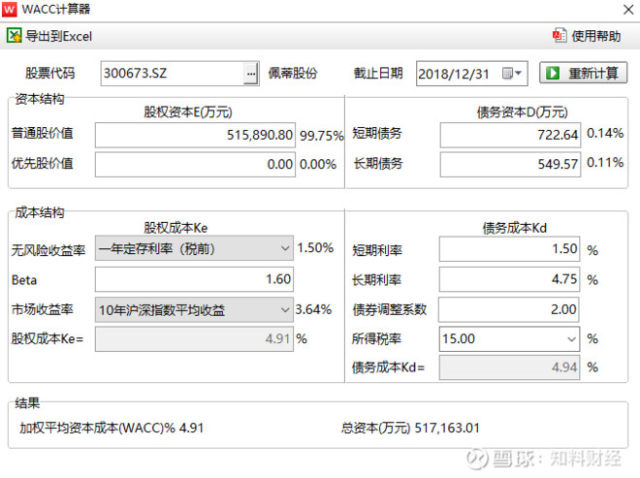
Task: Open the help document icon
Action: coord(559,36)
